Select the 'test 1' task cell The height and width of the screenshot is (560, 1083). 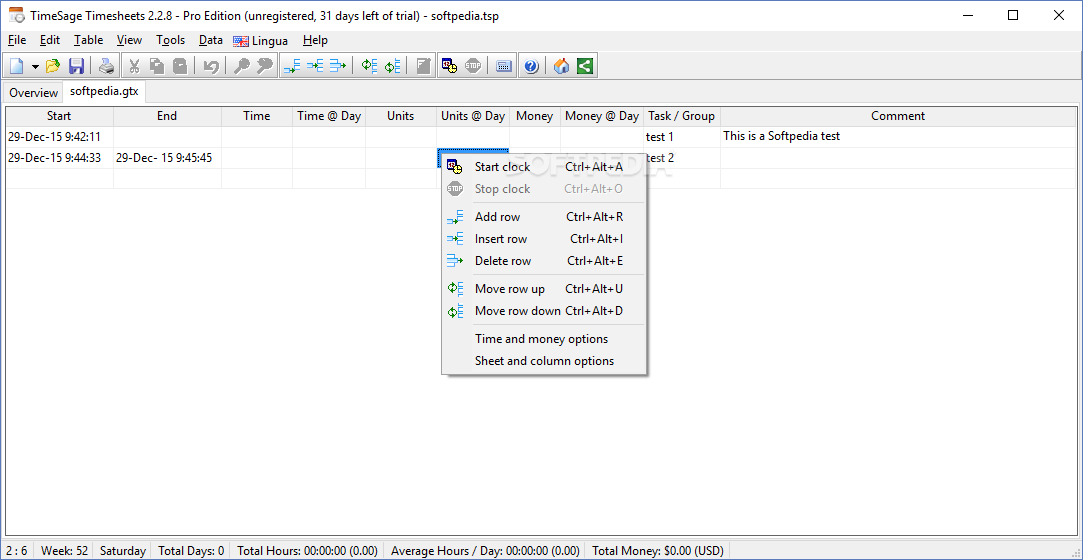(682, 137)
